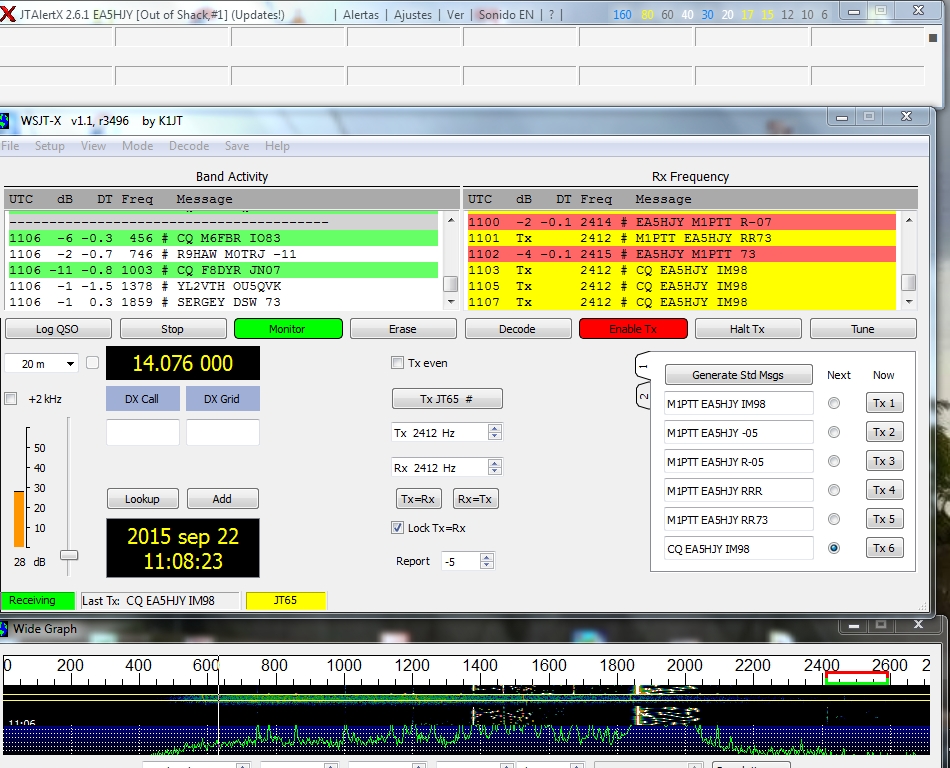Toggle the green Monitor button

[x=288, y=329]
